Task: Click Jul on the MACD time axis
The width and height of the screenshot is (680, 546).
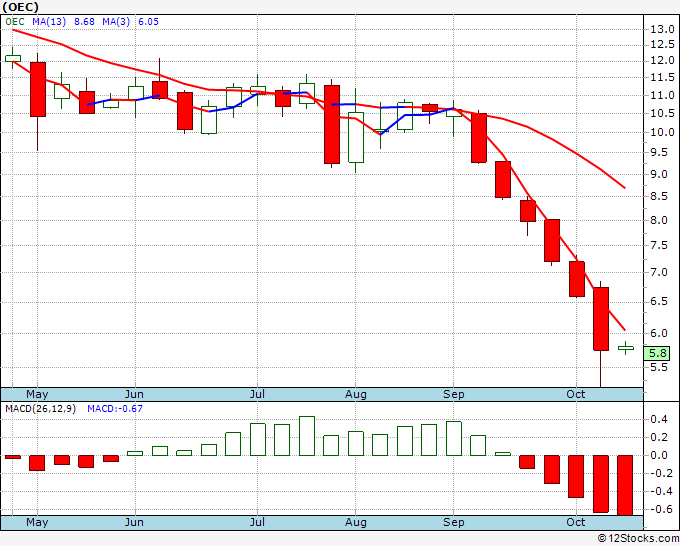Action: pyautogui.click(x=257, y=522)
